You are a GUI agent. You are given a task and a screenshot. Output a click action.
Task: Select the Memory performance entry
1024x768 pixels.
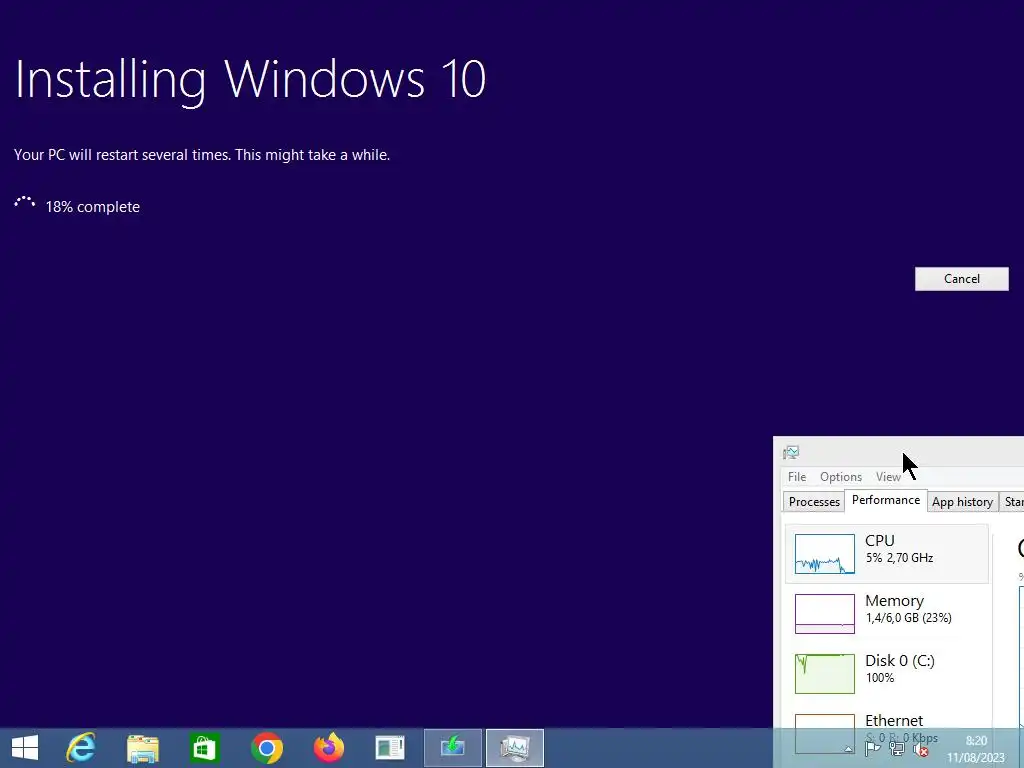(887, 613)
